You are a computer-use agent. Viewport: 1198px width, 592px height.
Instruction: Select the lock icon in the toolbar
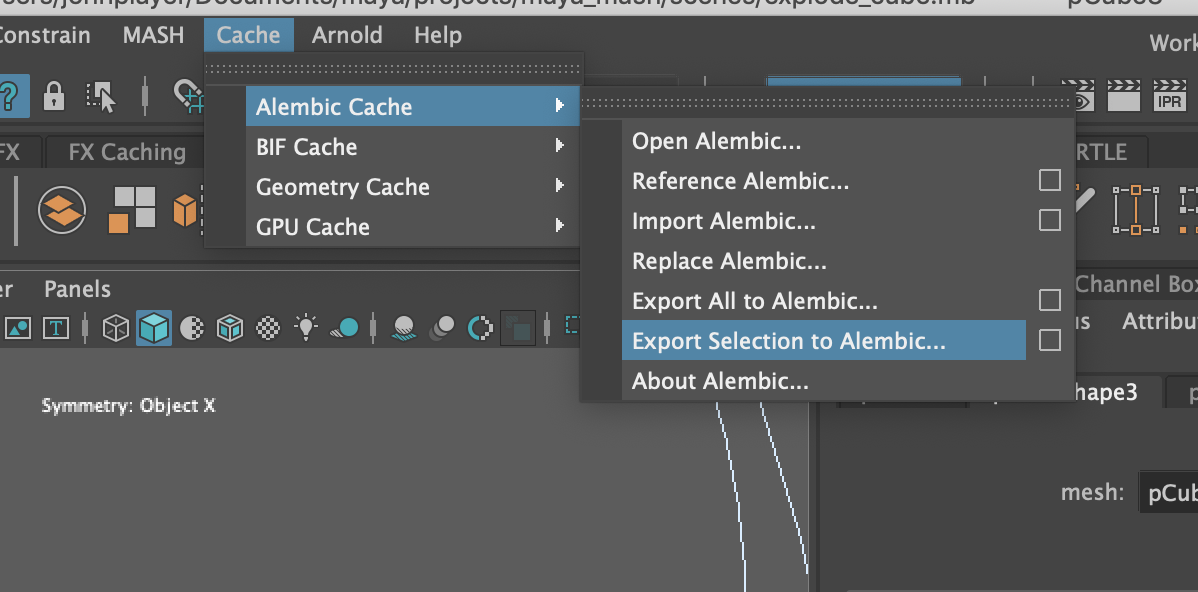tap(54, 97)
